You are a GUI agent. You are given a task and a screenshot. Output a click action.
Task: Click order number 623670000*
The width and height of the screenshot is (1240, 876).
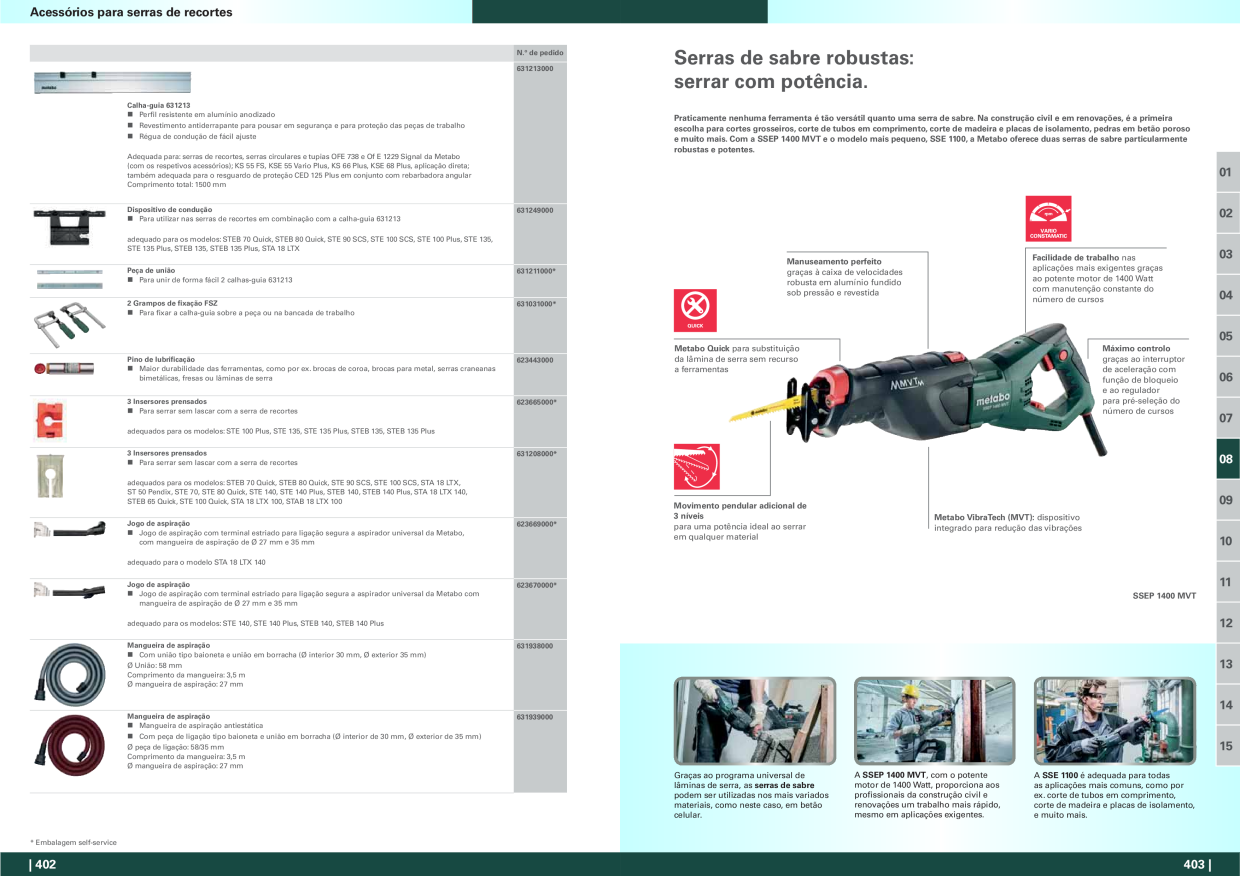[536, 584]
